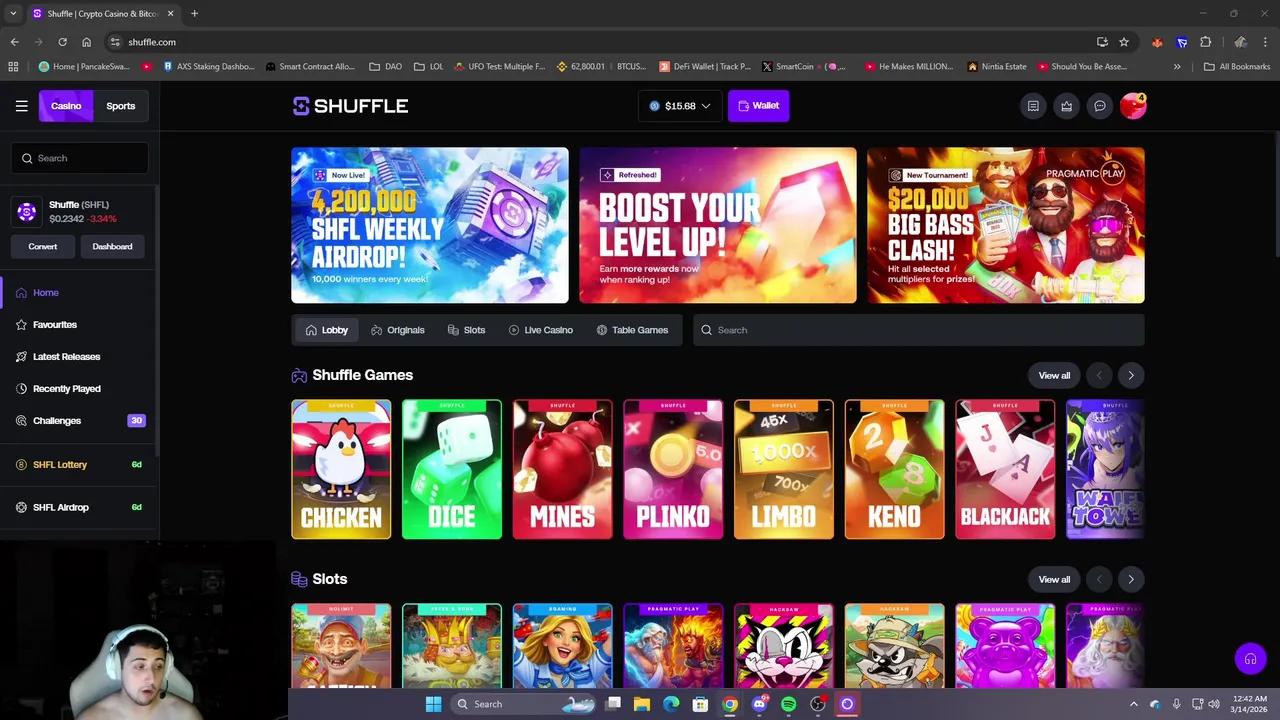
Task: Open the $15.68 balance currency dropdown
Action: coord(680,105)
